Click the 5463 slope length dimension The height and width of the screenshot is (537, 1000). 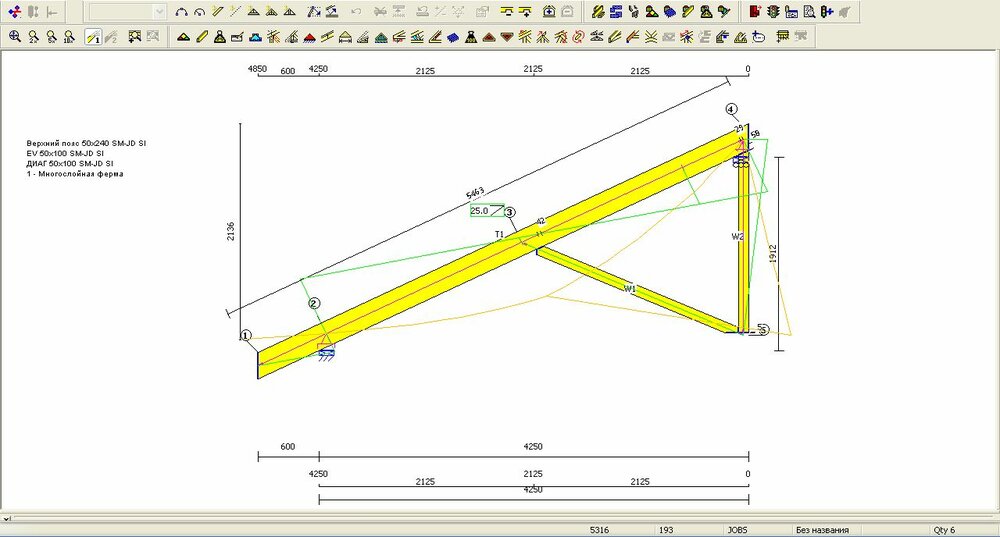tap(475, 193)
